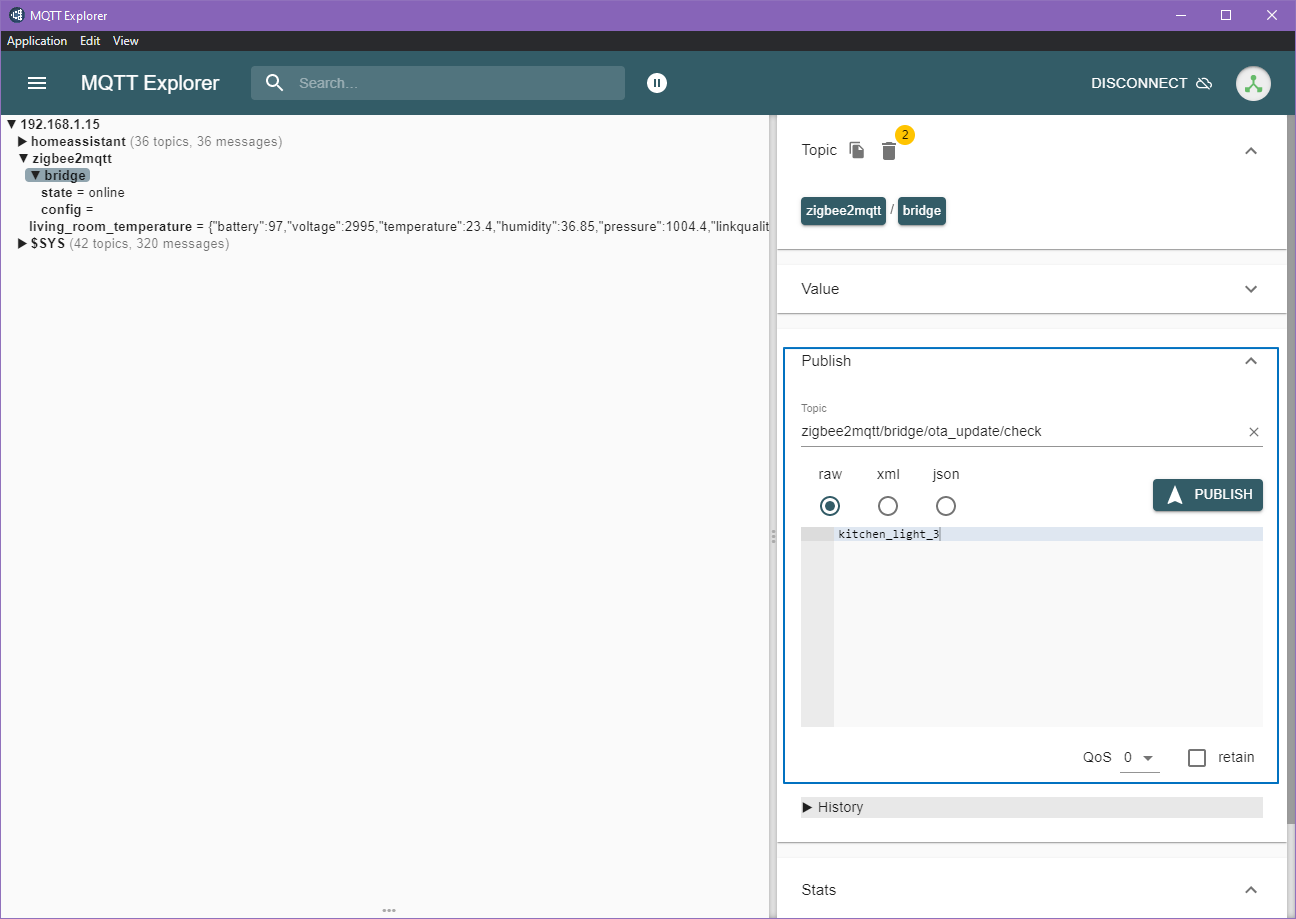The height and width of the screenshot is (919, 1296).
Task: Collapse the zigbee2mqtt topic node
Action: (24, 158)
